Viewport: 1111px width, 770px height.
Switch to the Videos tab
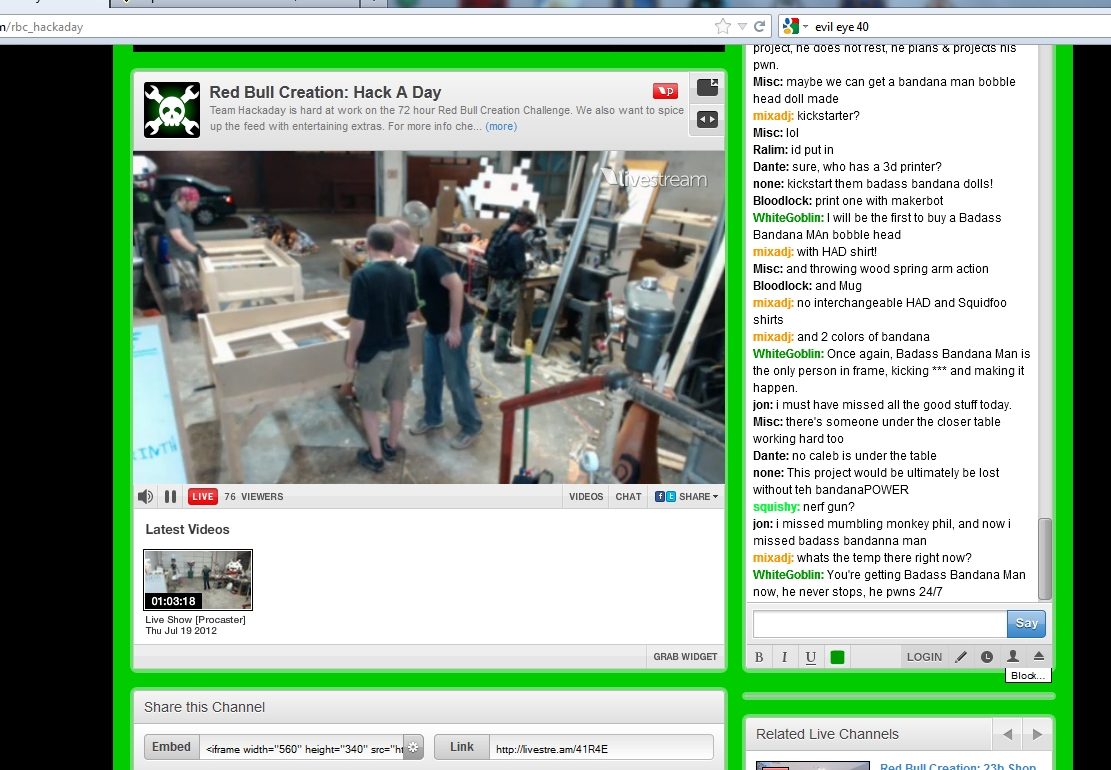(x=586, y=496)
